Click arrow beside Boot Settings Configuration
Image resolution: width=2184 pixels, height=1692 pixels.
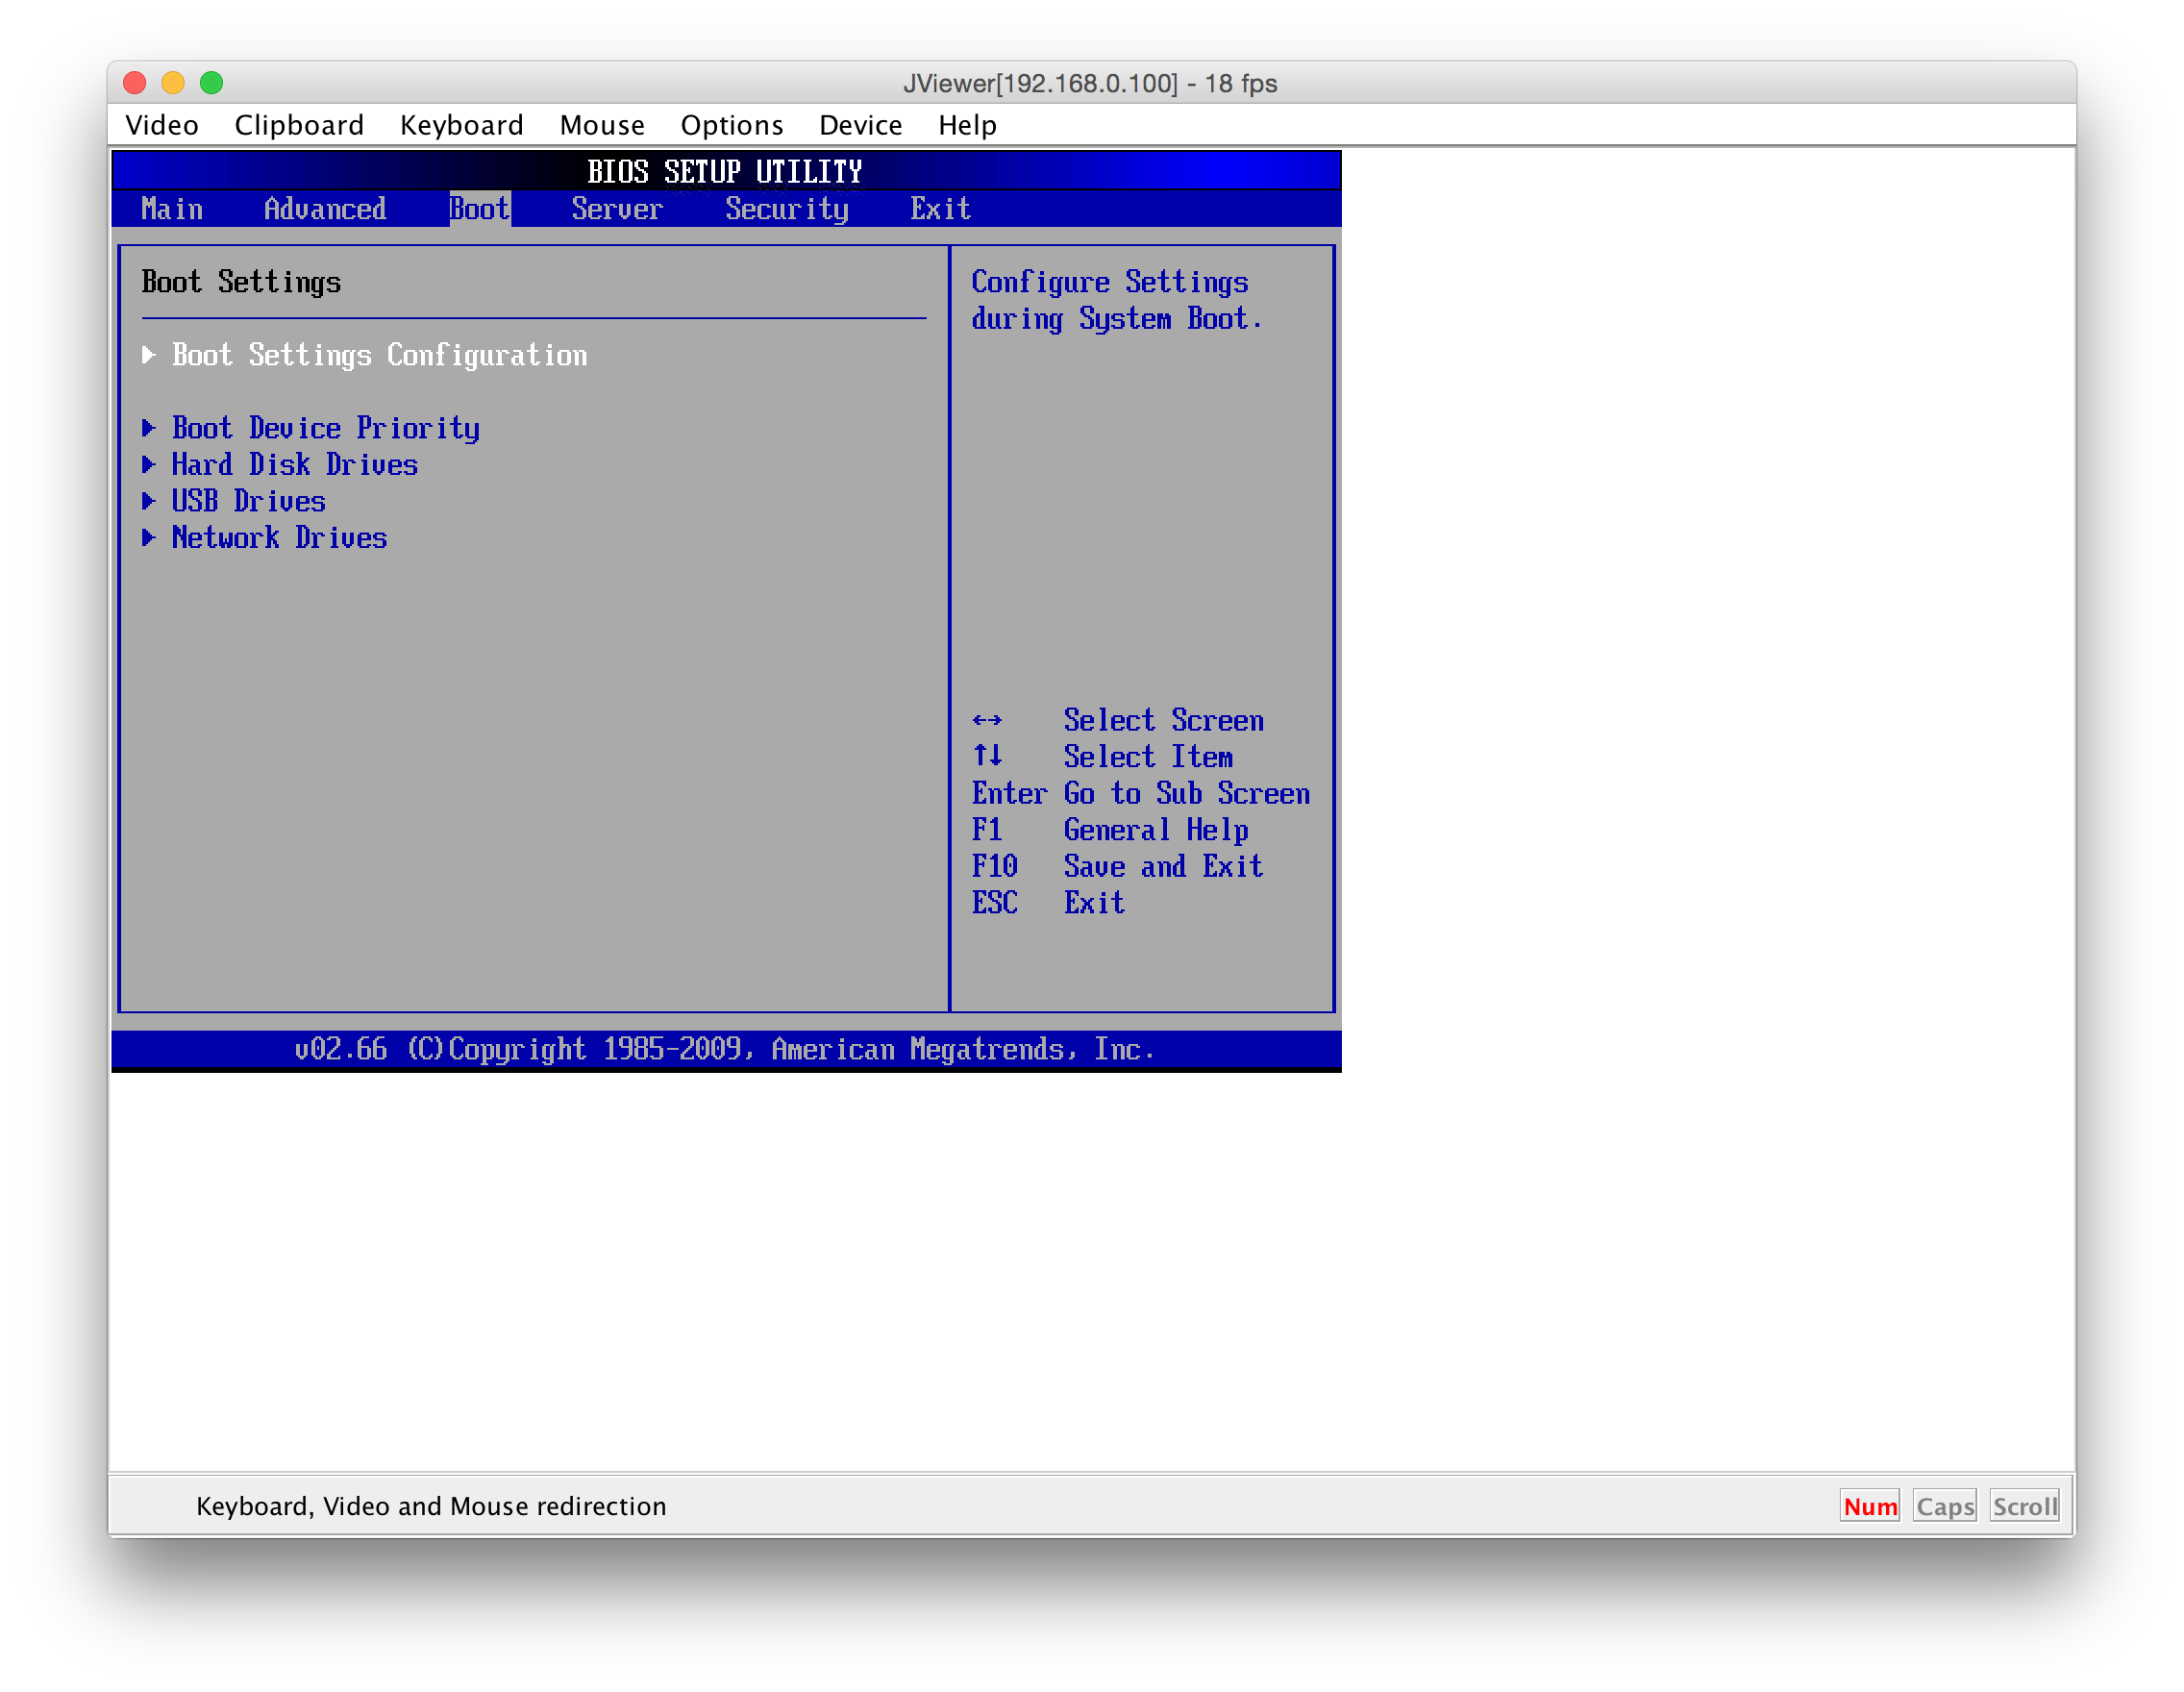point(149,355)
